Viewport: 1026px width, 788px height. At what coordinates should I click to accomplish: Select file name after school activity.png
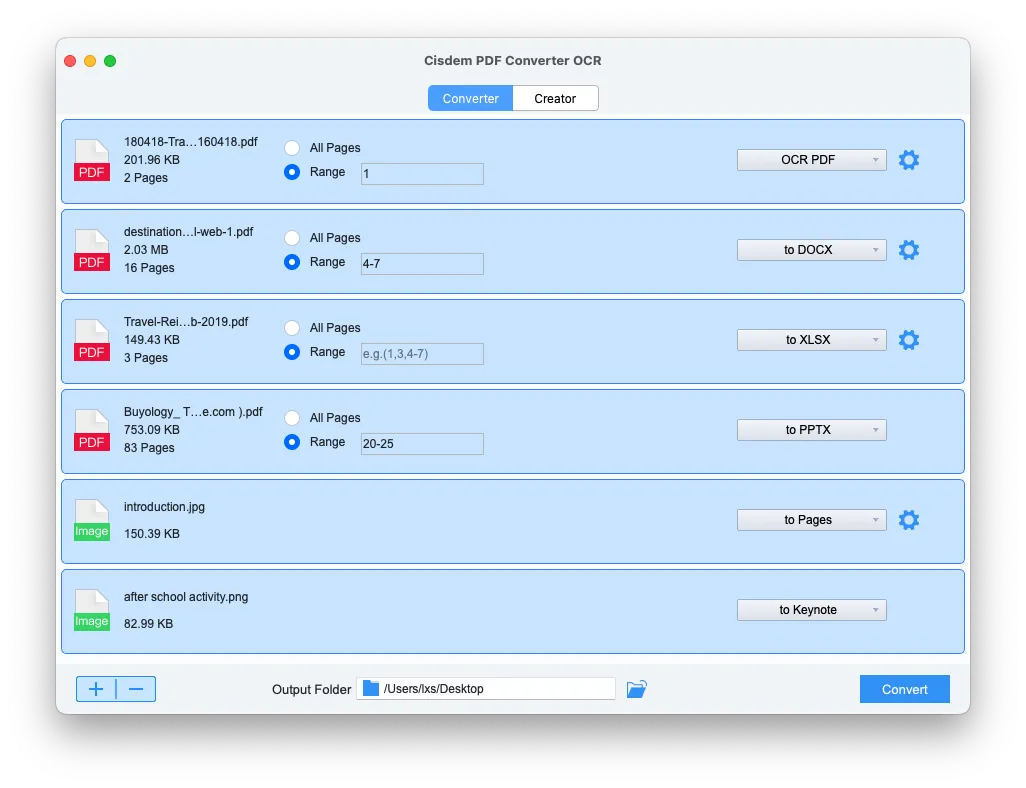(186, 597)
